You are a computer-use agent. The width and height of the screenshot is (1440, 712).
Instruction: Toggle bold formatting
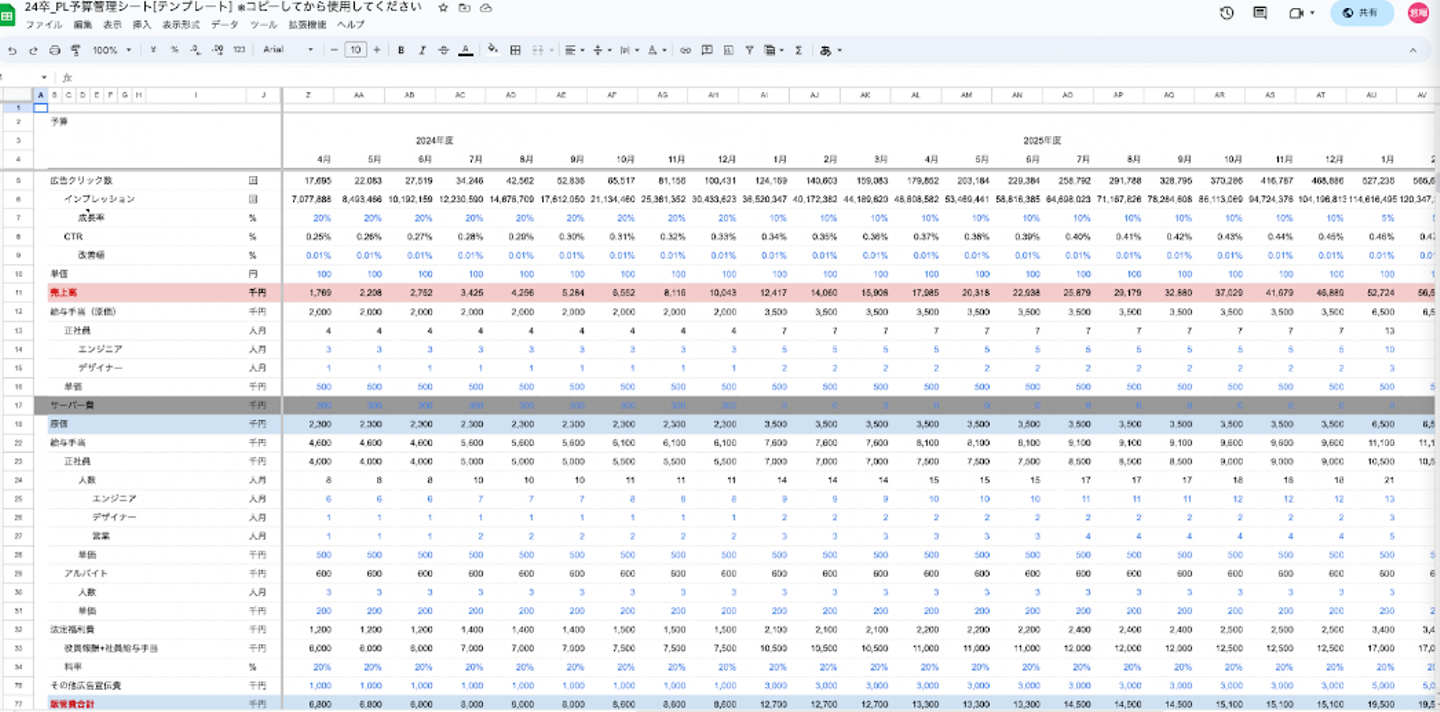401,50
